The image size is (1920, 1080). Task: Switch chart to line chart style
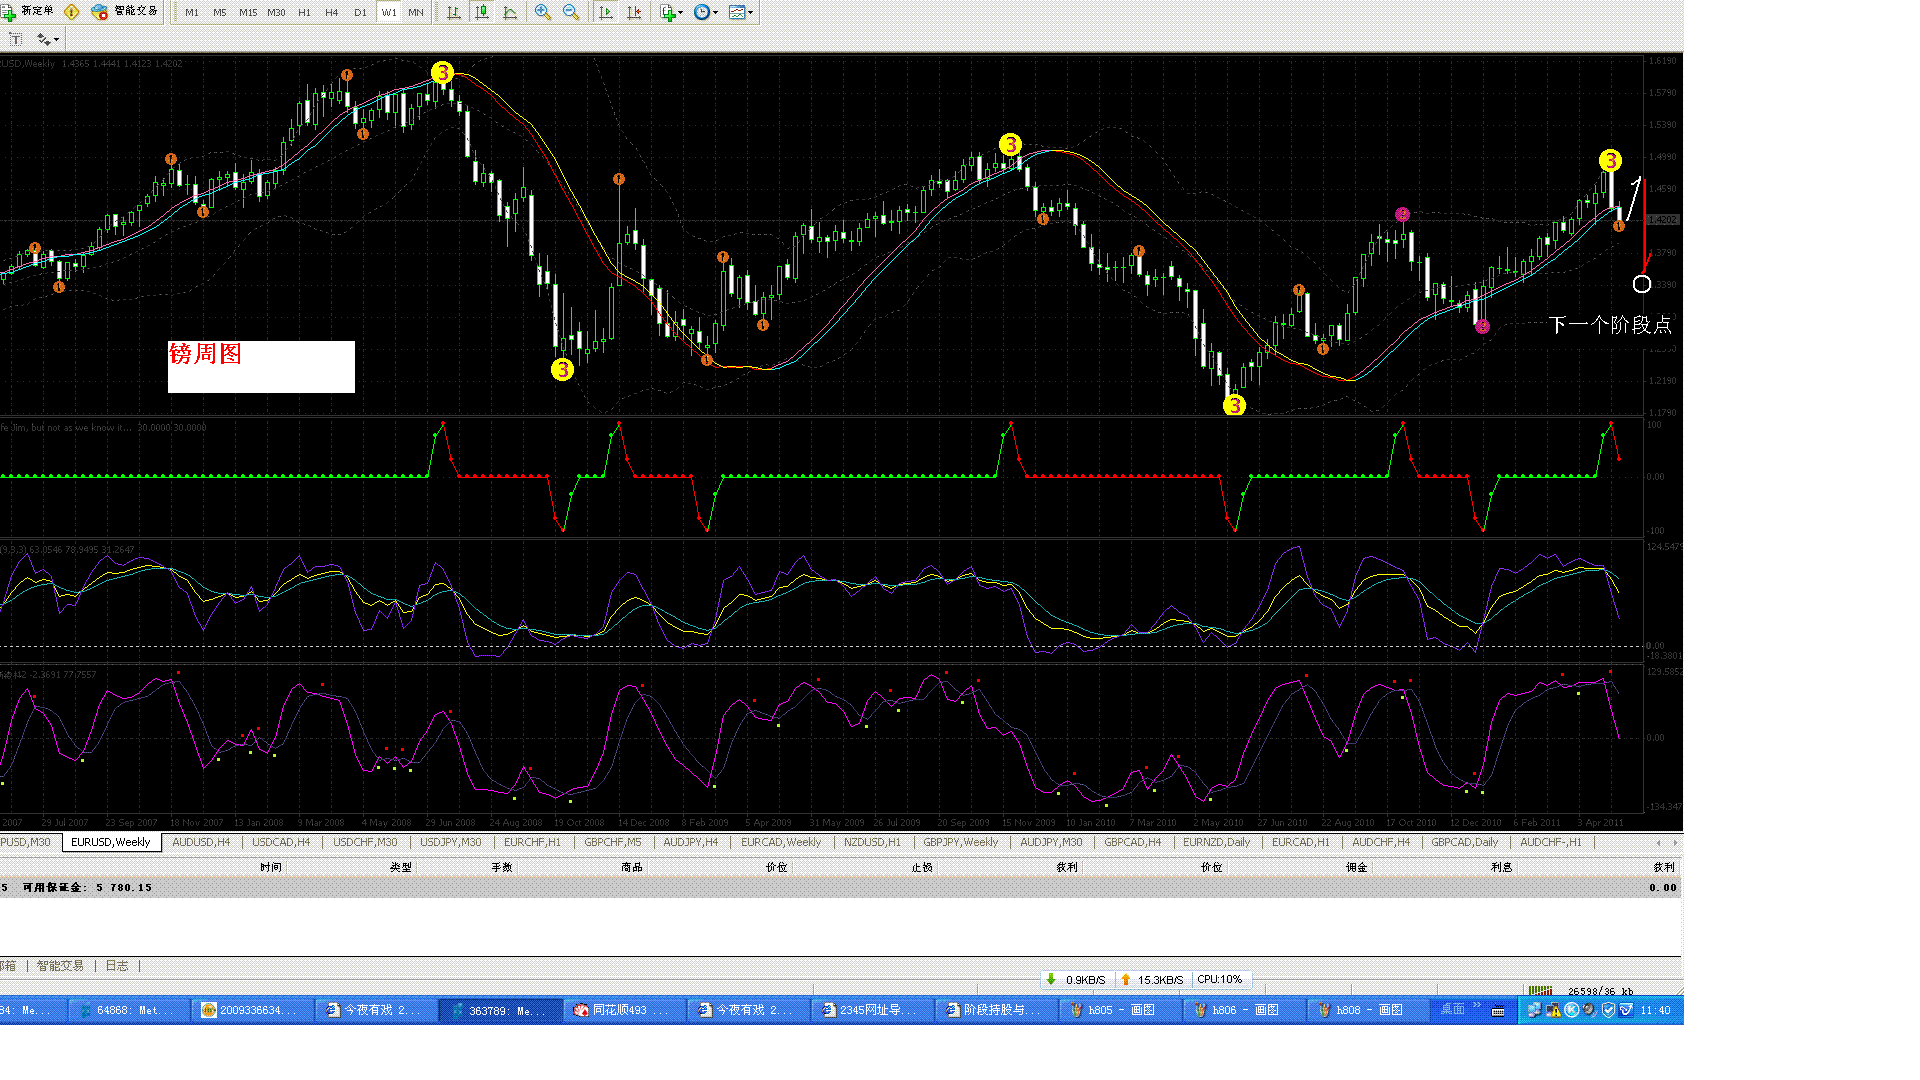point(510,12)
